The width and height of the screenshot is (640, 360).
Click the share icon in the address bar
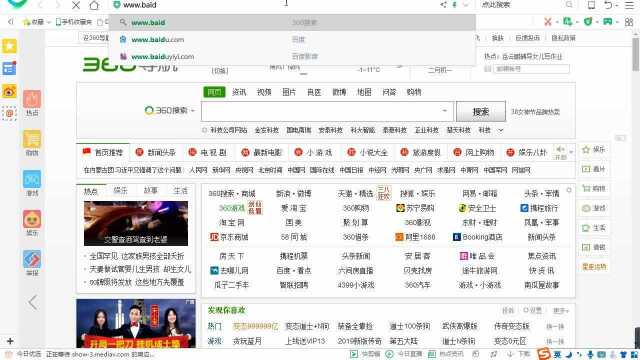tap(443, 5)
